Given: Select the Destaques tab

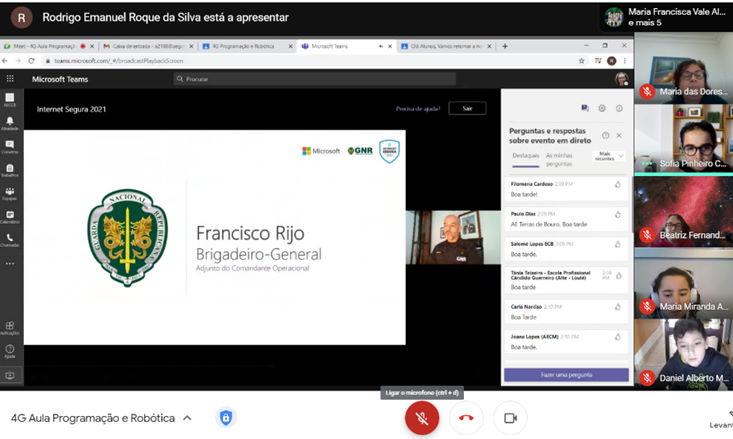Looking at the screenshot, I should pos(525,156).
